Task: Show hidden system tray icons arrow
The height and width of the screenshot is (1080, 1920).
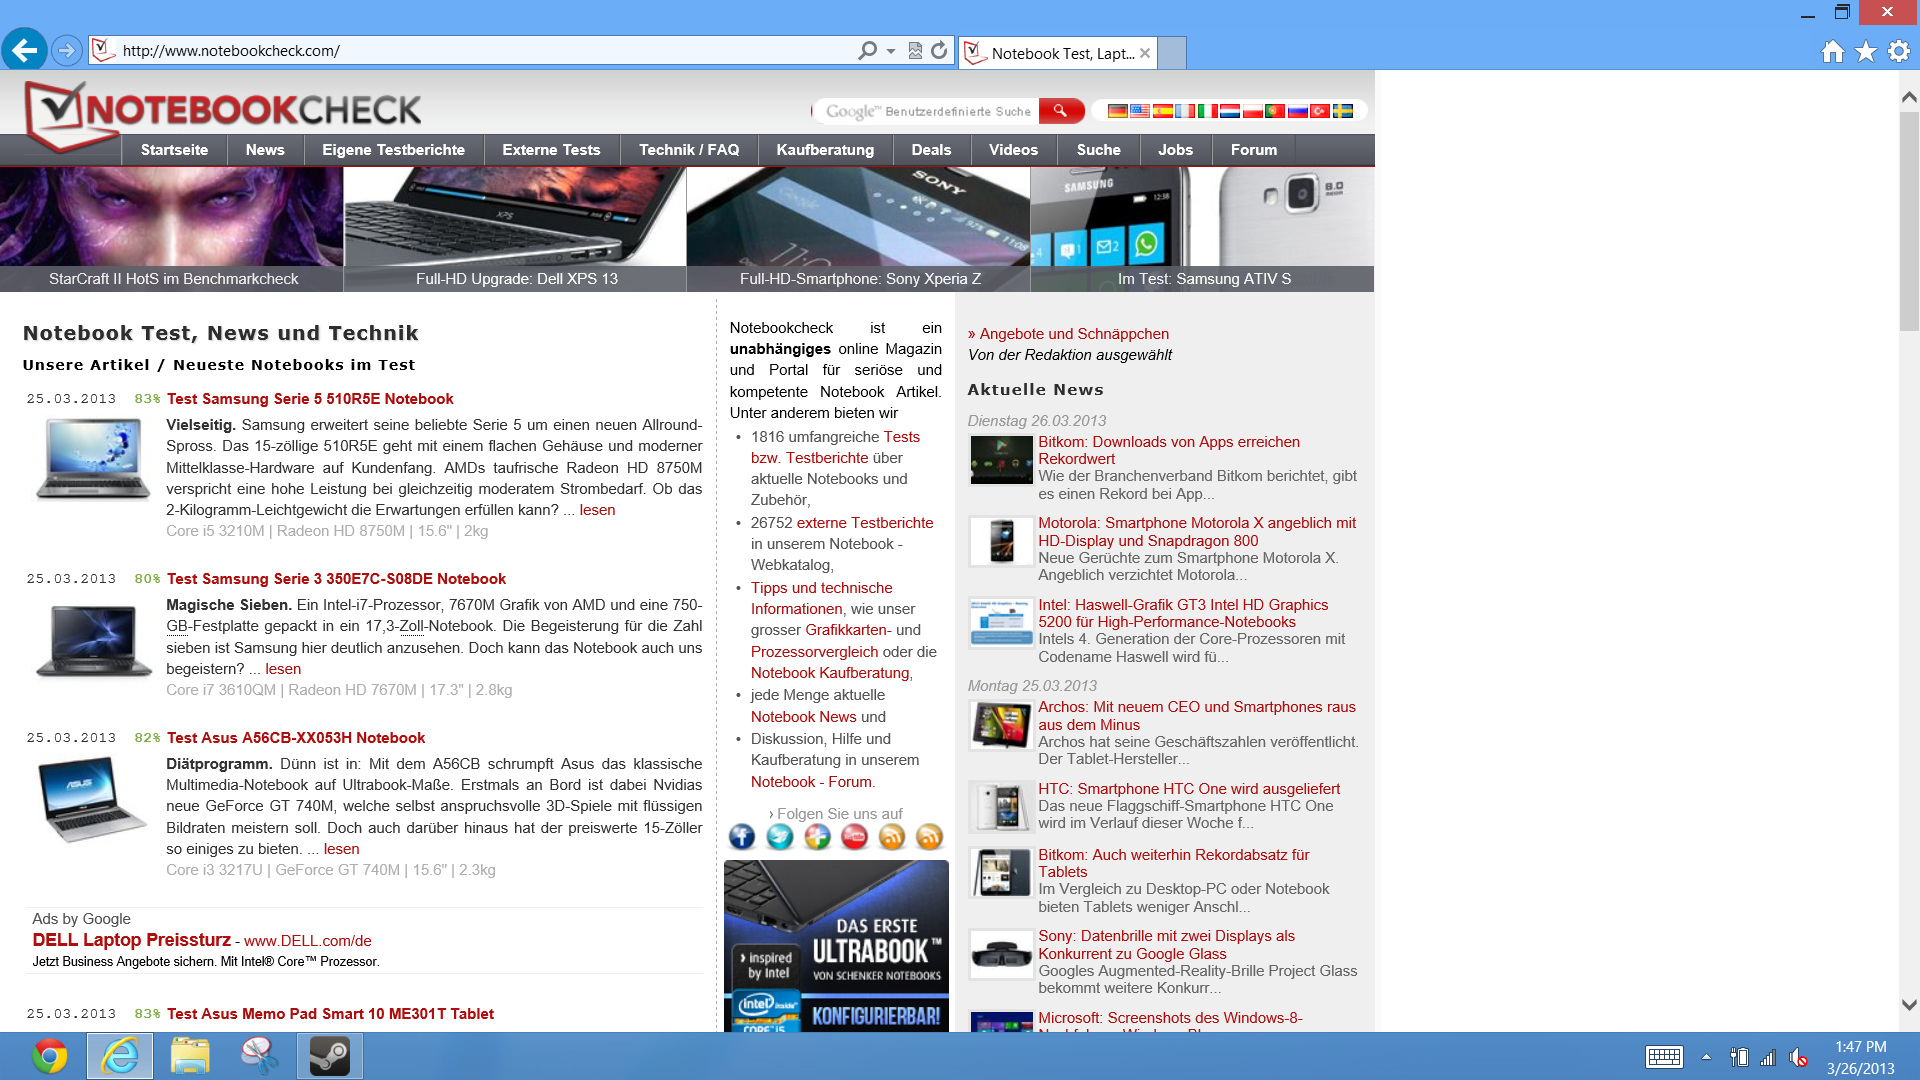Action: pos(1706,1057)
